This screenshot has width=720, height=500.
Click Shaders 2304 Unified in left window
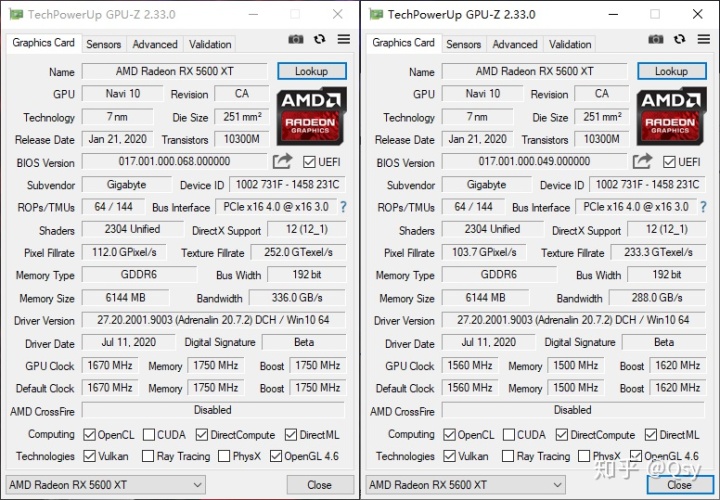[133, 229]
